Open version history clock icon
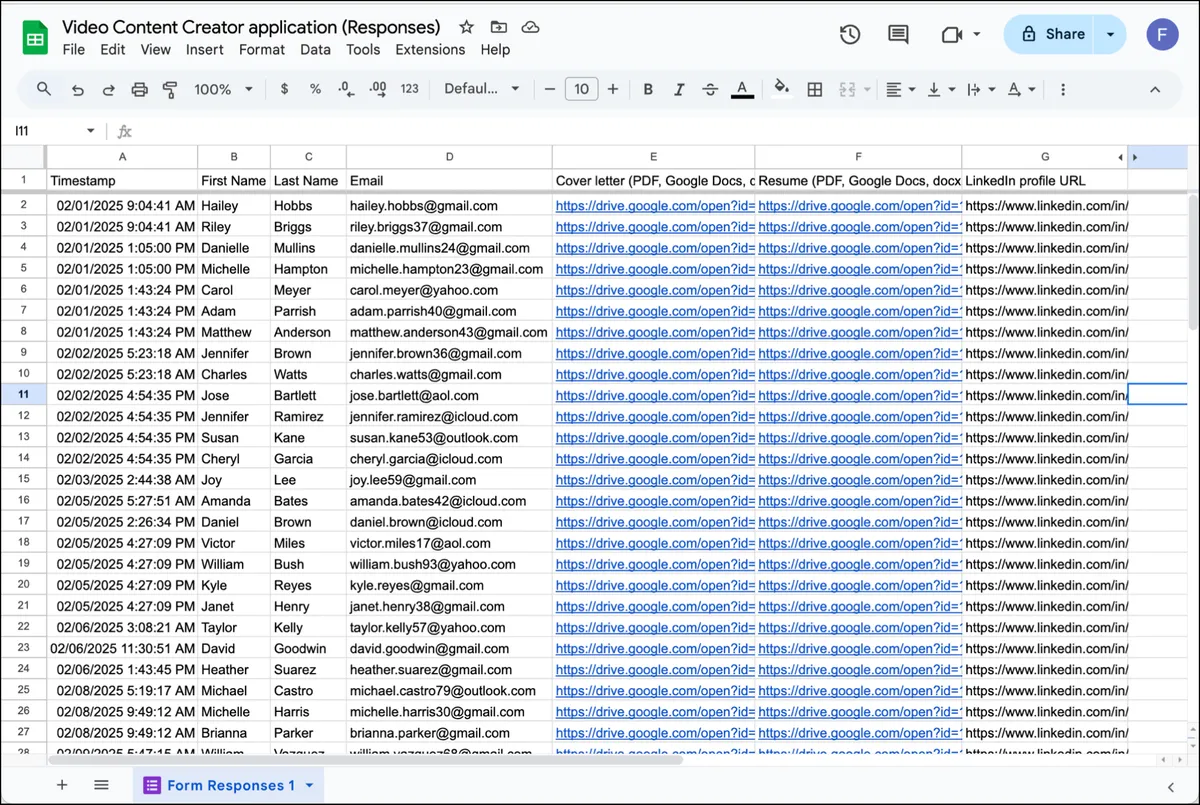This screenshot has width=1200, height=805. [x=850, y=34]
